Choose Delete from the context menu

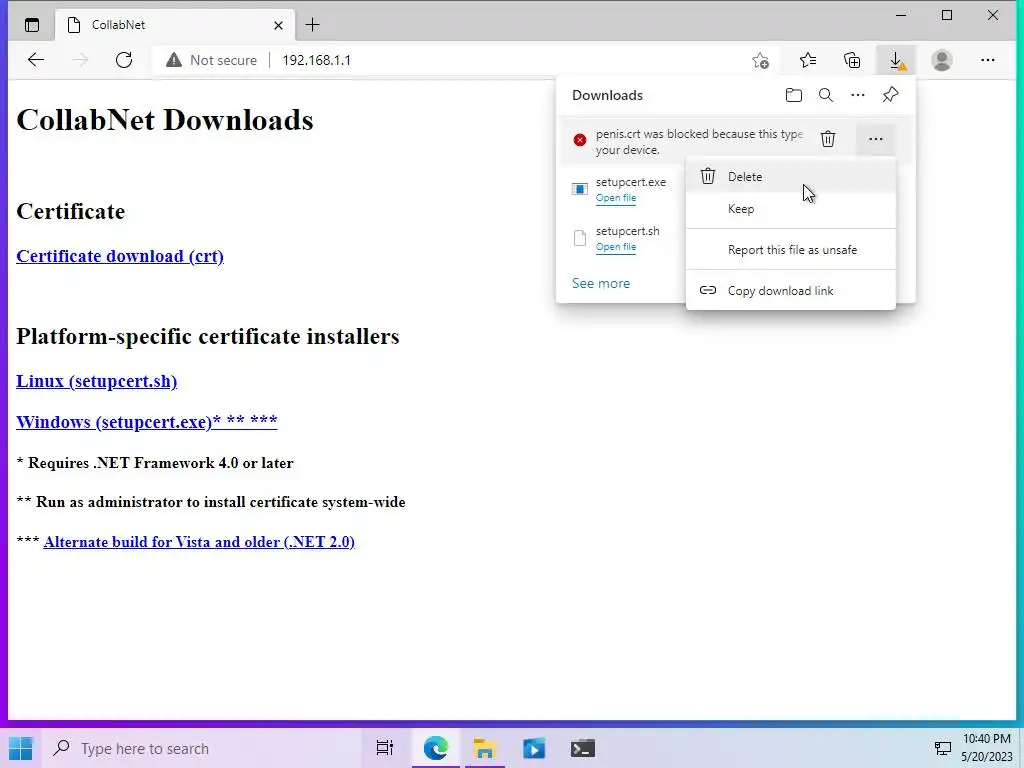(x=791, y=176)
